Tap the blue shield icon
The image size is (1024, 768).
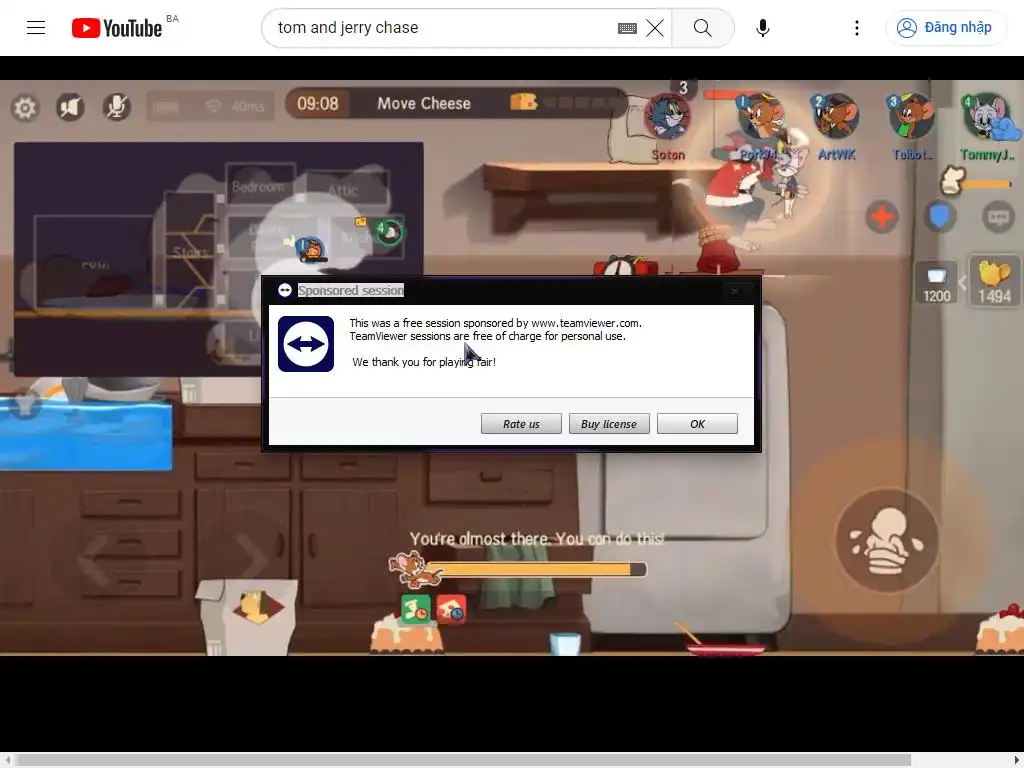point(940,217)
